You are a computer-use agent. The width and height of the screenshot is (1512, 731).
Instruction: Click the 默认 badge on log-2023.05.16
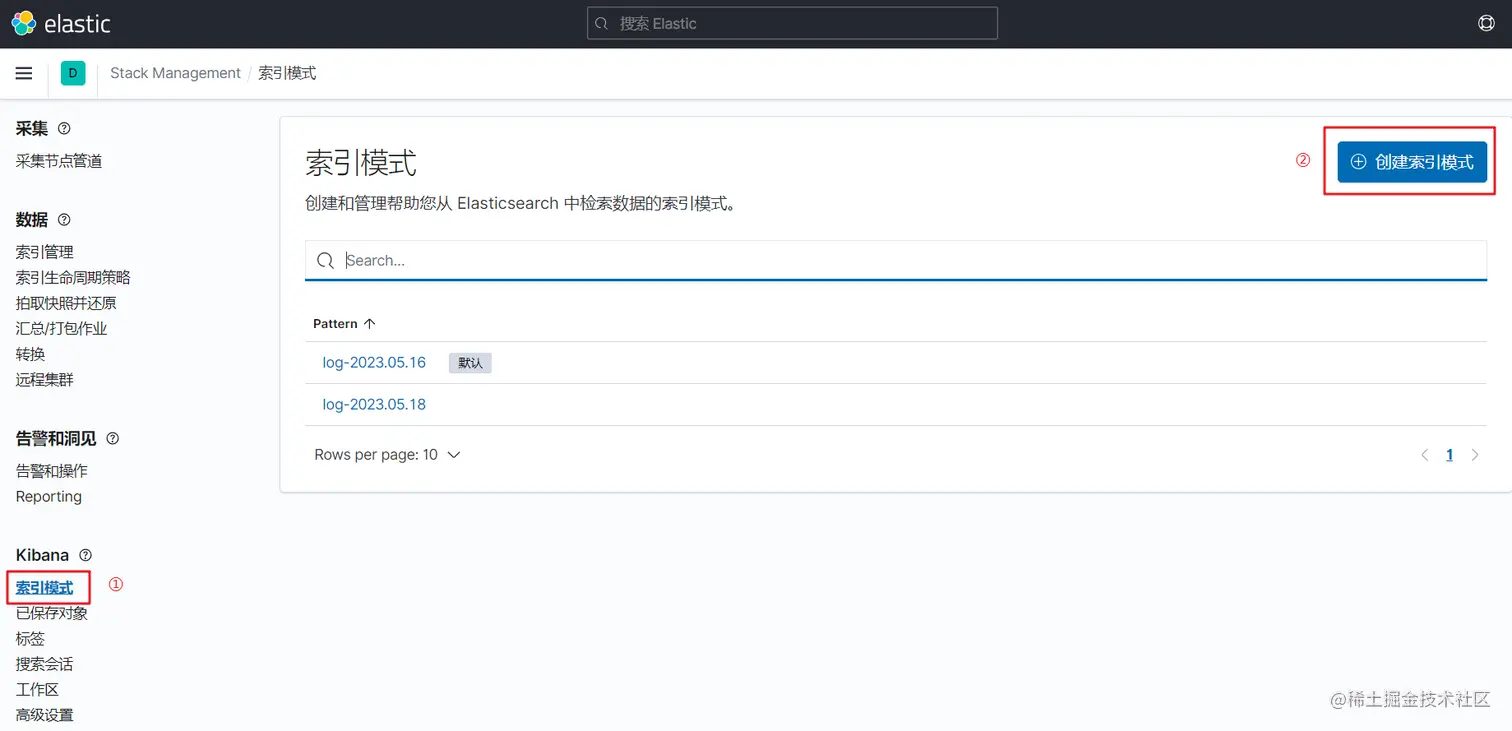pos(470,363)
